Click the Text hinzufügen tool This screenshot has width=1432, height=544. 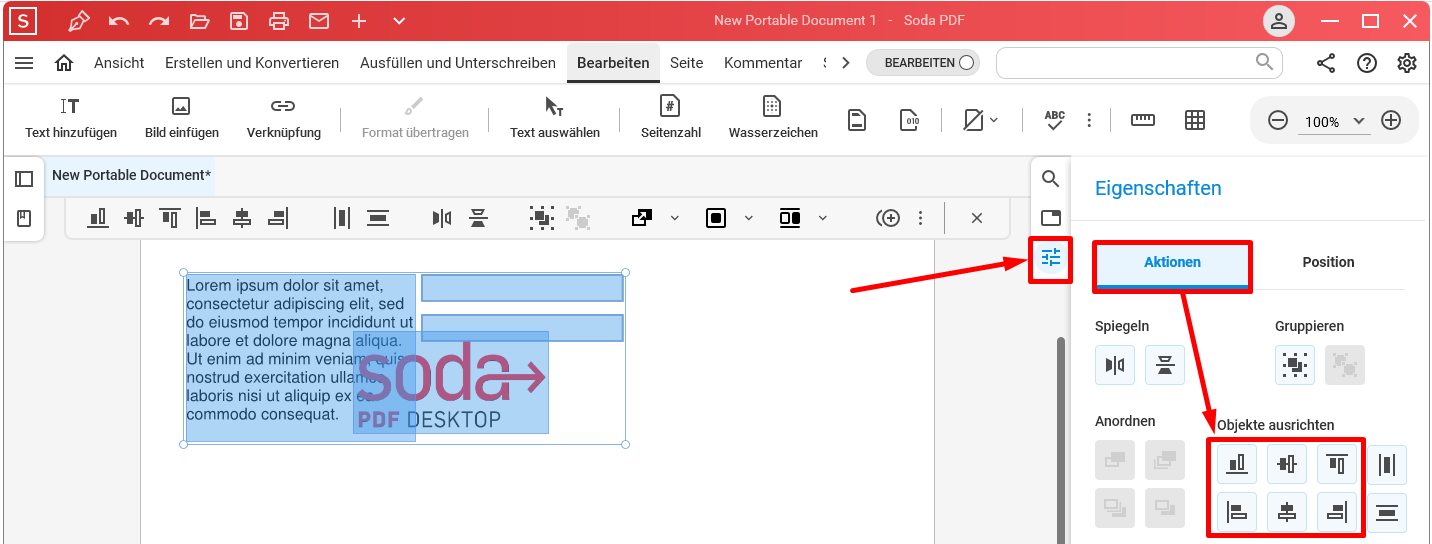point(71,118)
